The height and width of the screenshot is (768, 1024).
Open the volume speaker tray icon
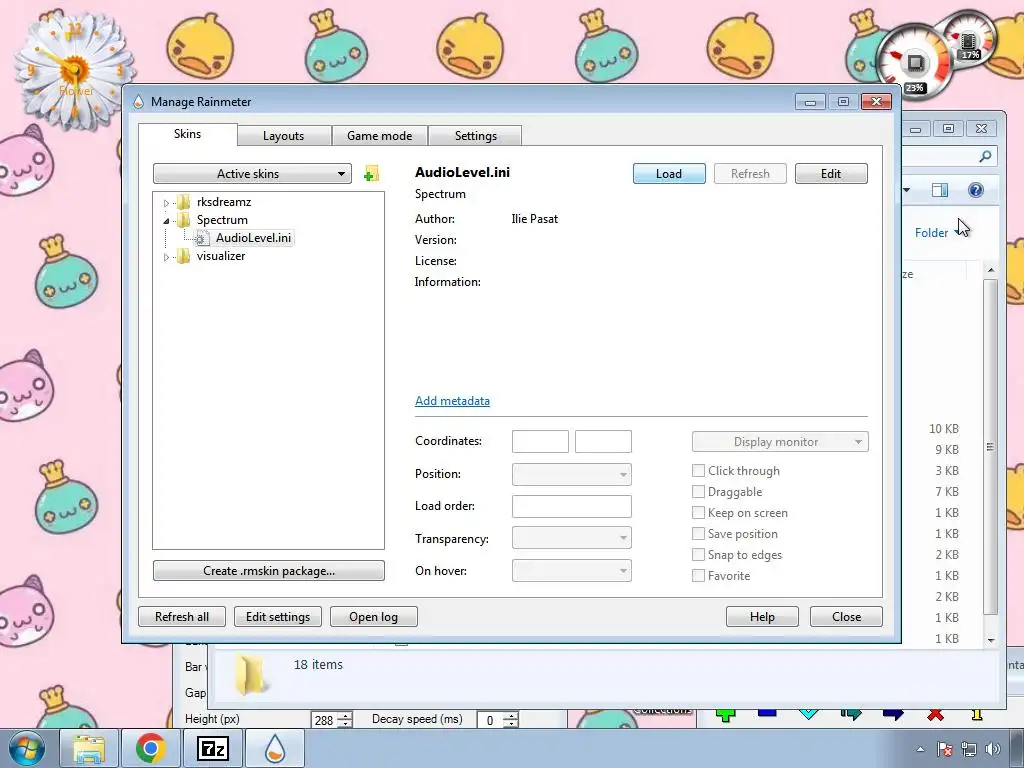pyautogui.click(x=993, y=749)
